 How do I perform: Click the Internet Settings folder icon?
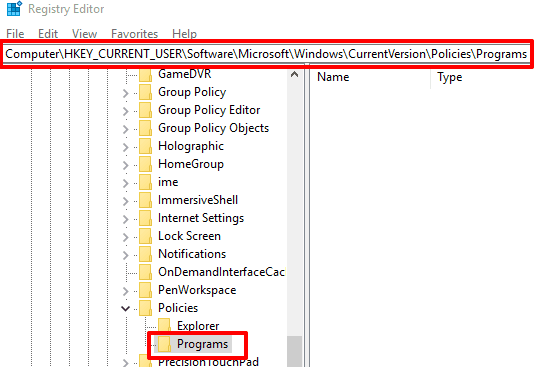tap(145, 218)
